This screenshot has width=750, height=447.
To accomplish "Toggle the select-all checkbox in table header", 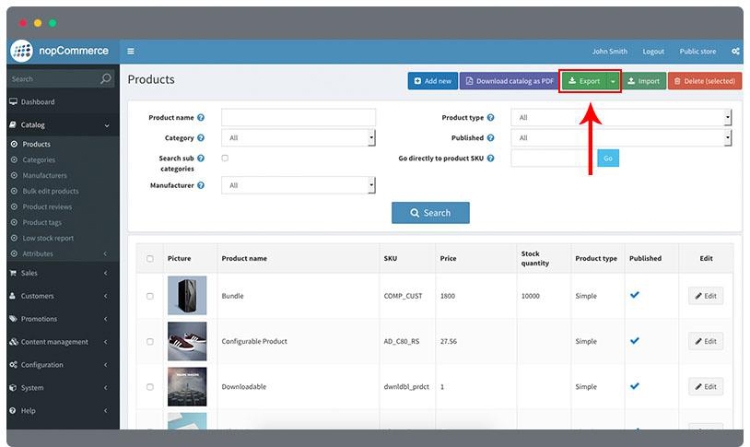I will coord(150,259).
